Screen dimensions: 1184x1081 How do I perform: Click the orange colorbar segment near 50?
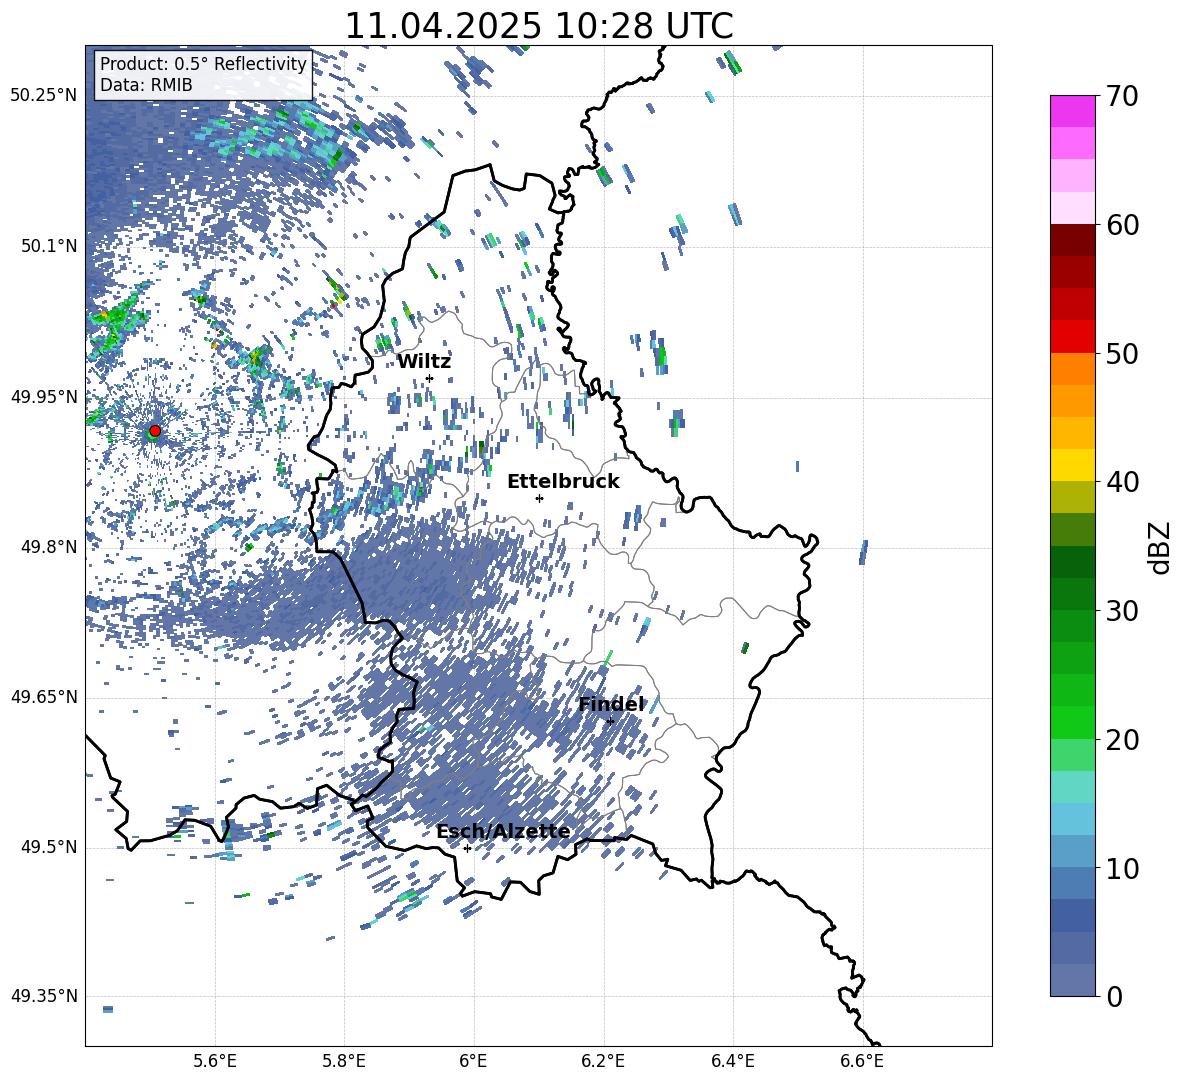(1072, 368)
